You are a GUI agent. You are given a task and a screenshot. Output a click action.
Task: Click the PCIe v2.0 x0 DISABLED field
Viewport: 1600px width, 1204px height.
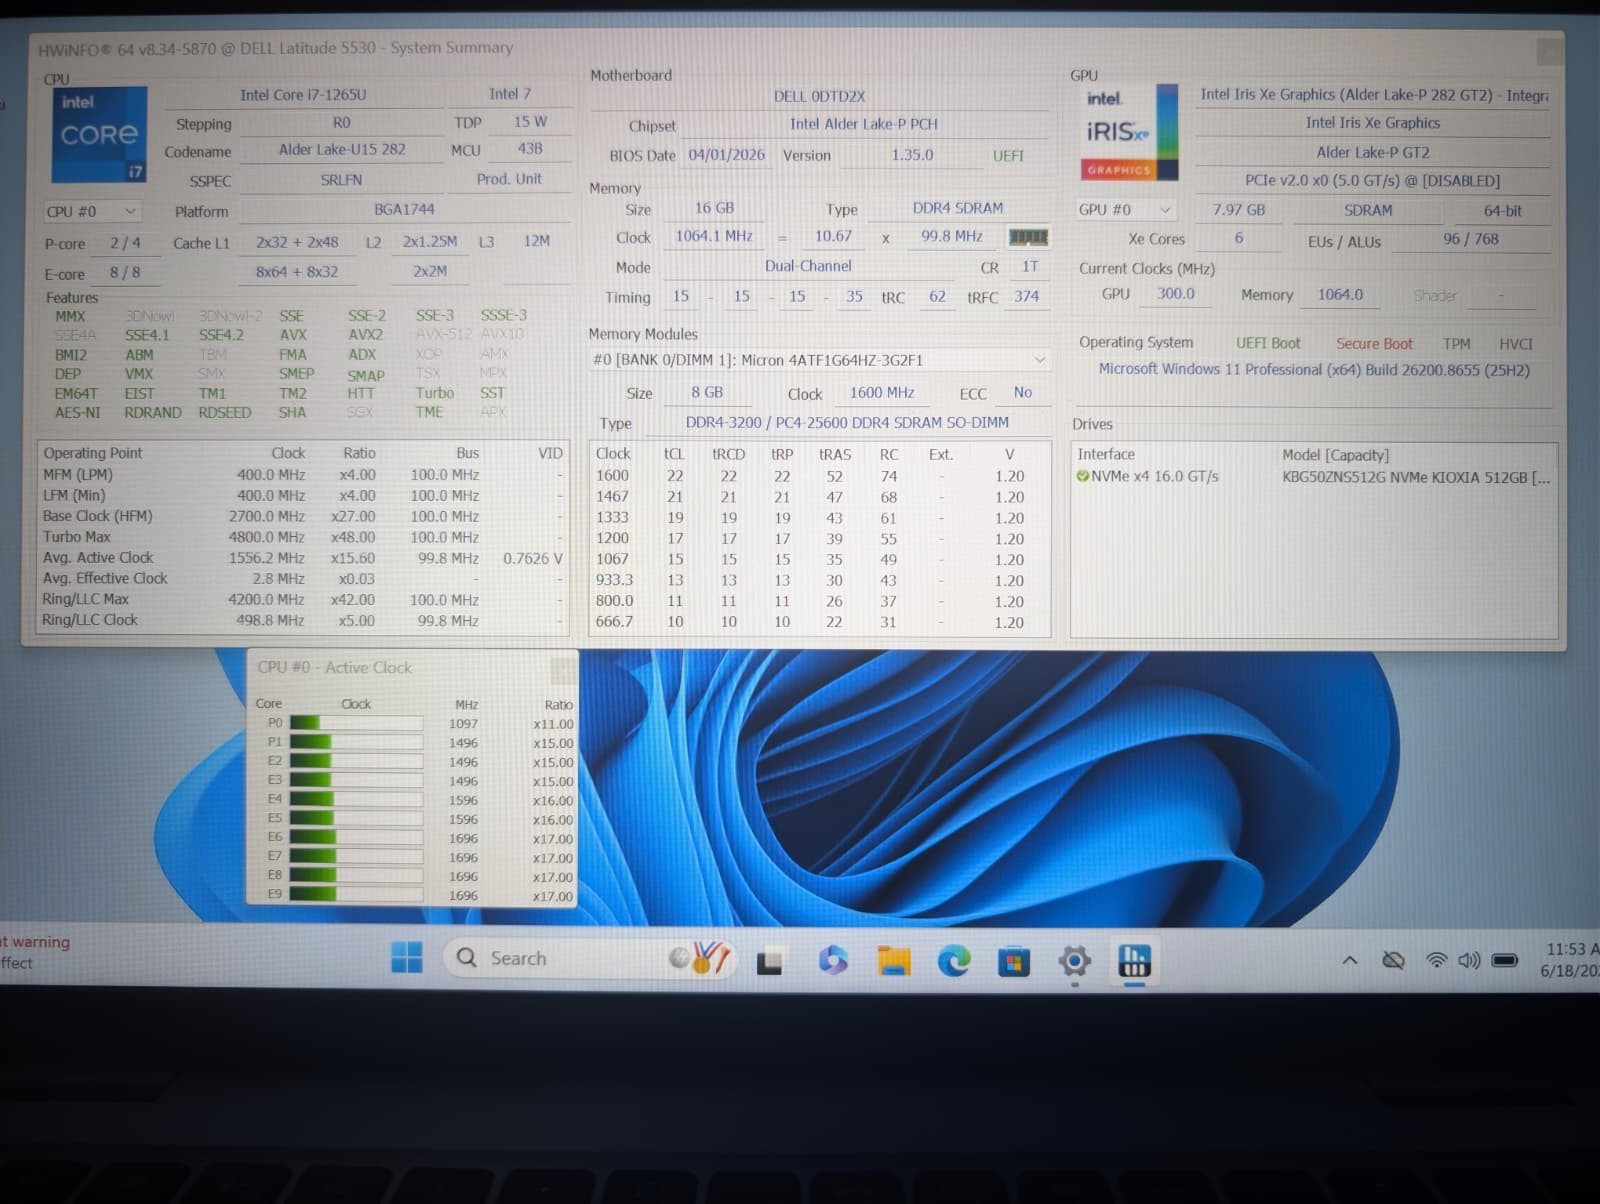[x=1372, y=181]
